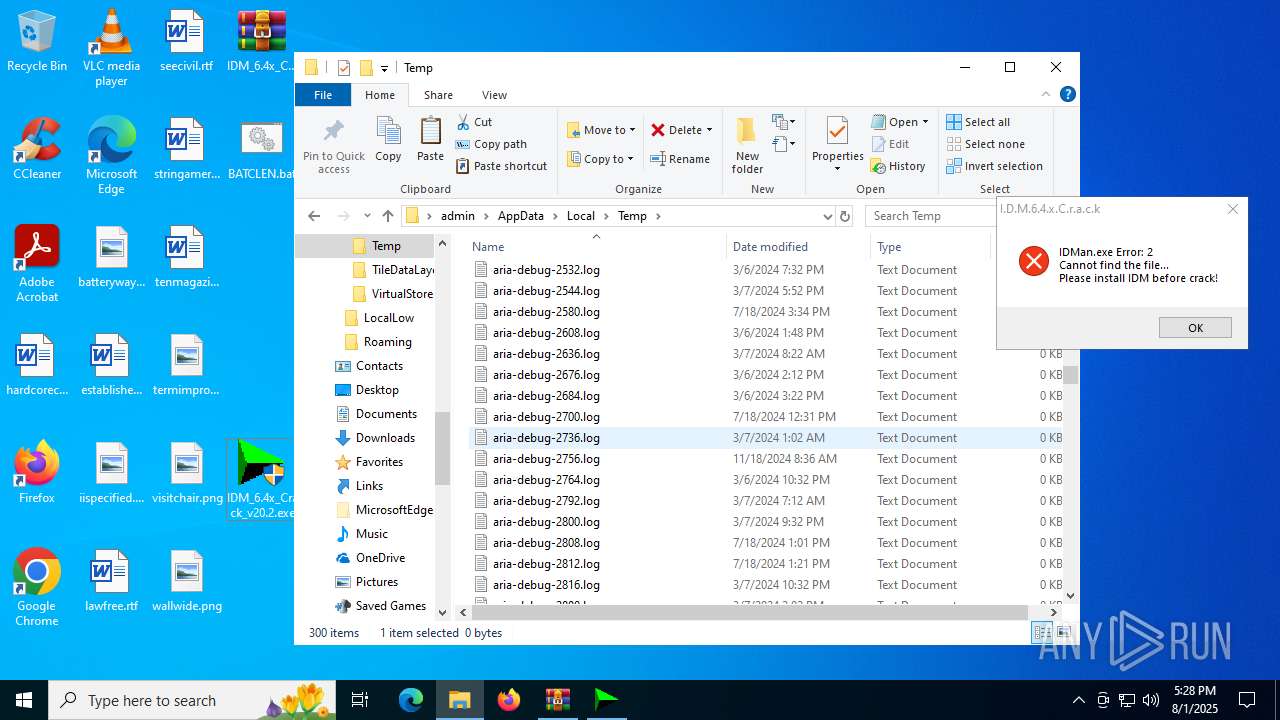1280x720 pixels.
Task: Click the Back navigation arrow
Action: [314, 216]
